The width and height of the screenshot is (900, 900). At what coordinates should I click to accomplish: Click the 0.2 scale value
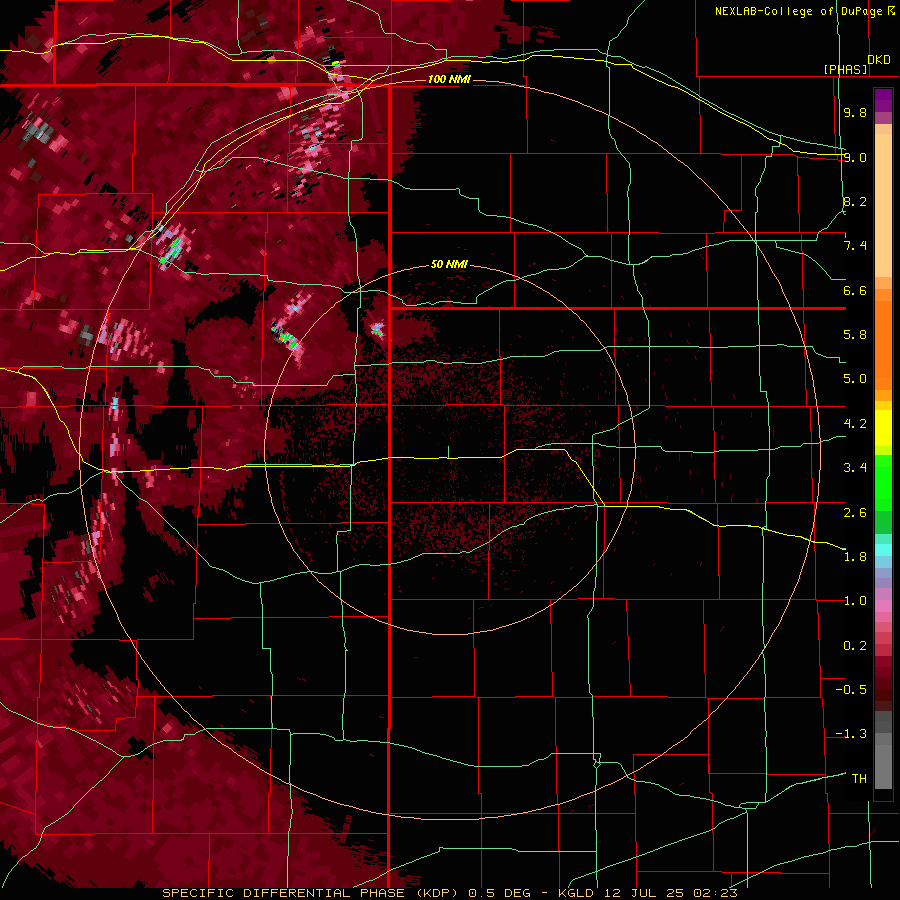point(855,646)
